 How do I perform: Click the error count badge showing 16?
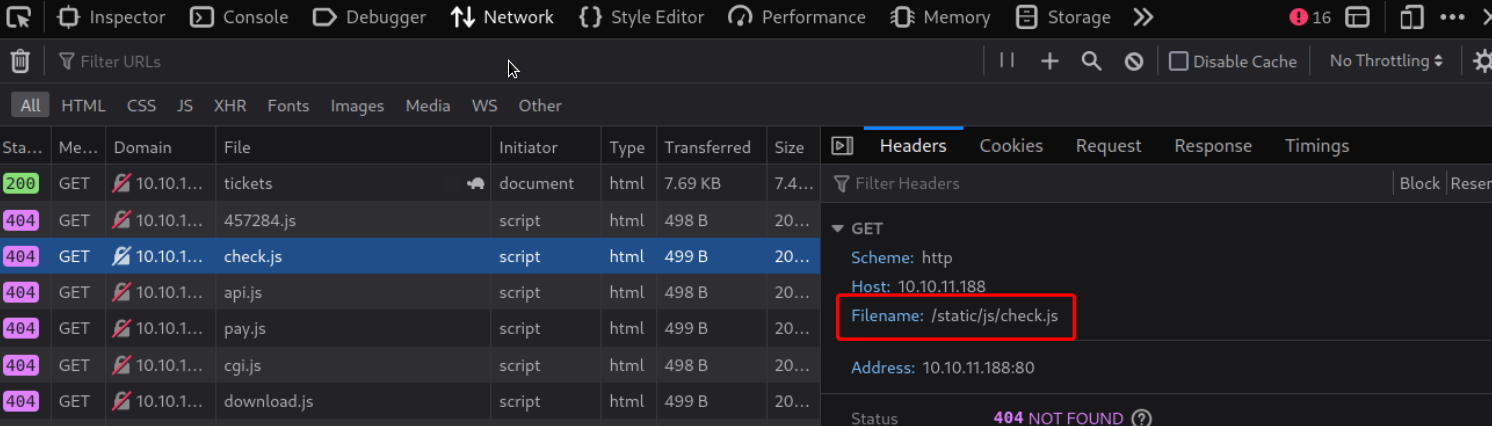click(1310, 17)
